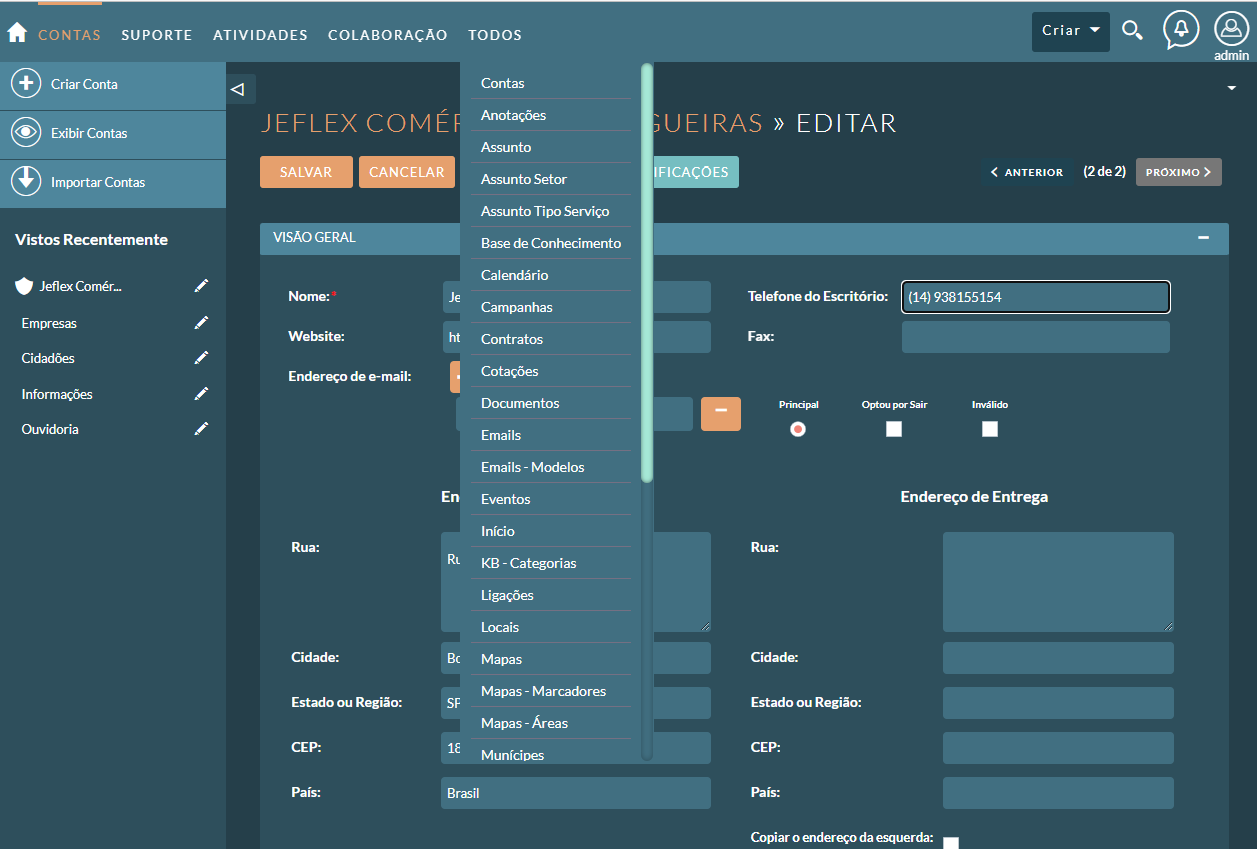
Task: Open the Colaboração navigation menu
Action: [388, 35]
